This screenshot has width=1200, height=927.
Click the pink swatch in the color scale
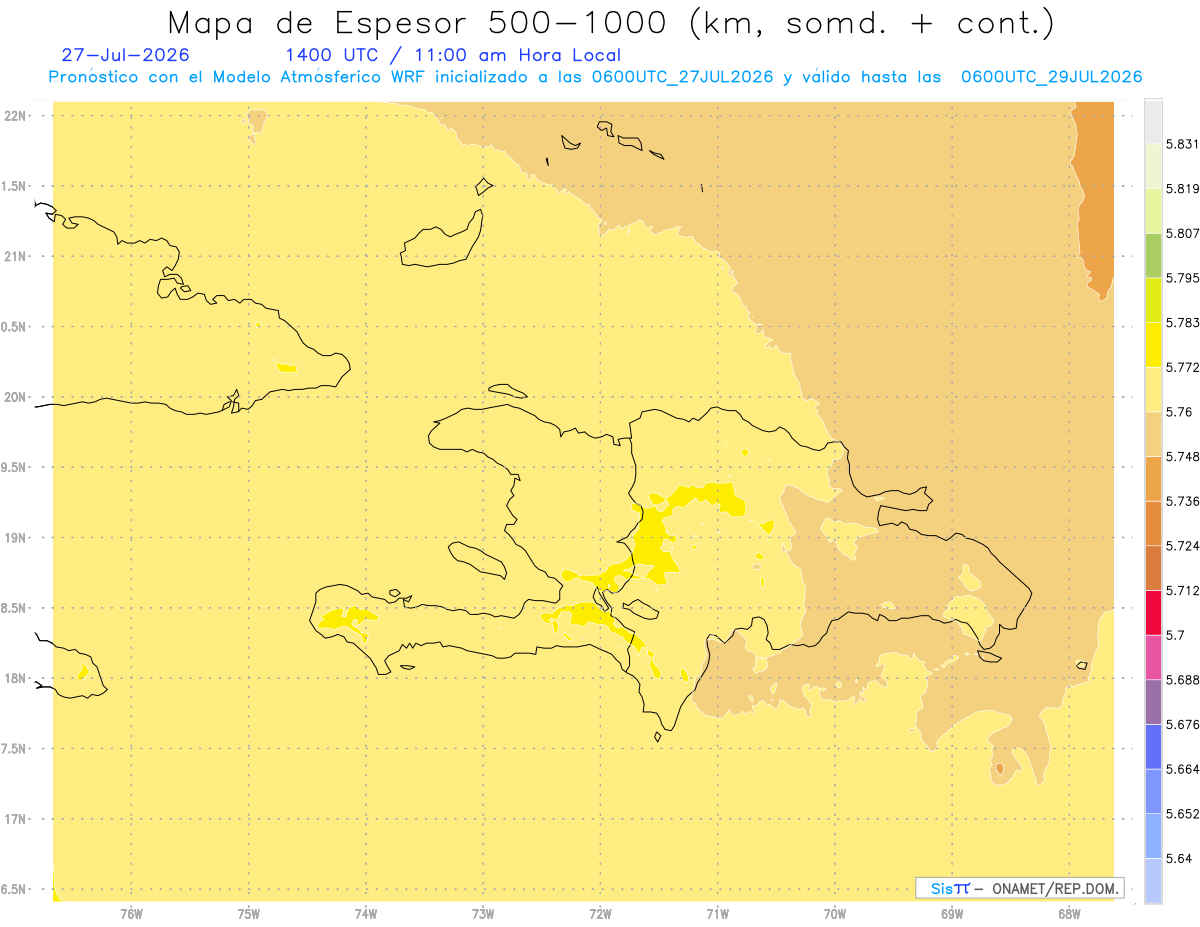(1153, 657)
